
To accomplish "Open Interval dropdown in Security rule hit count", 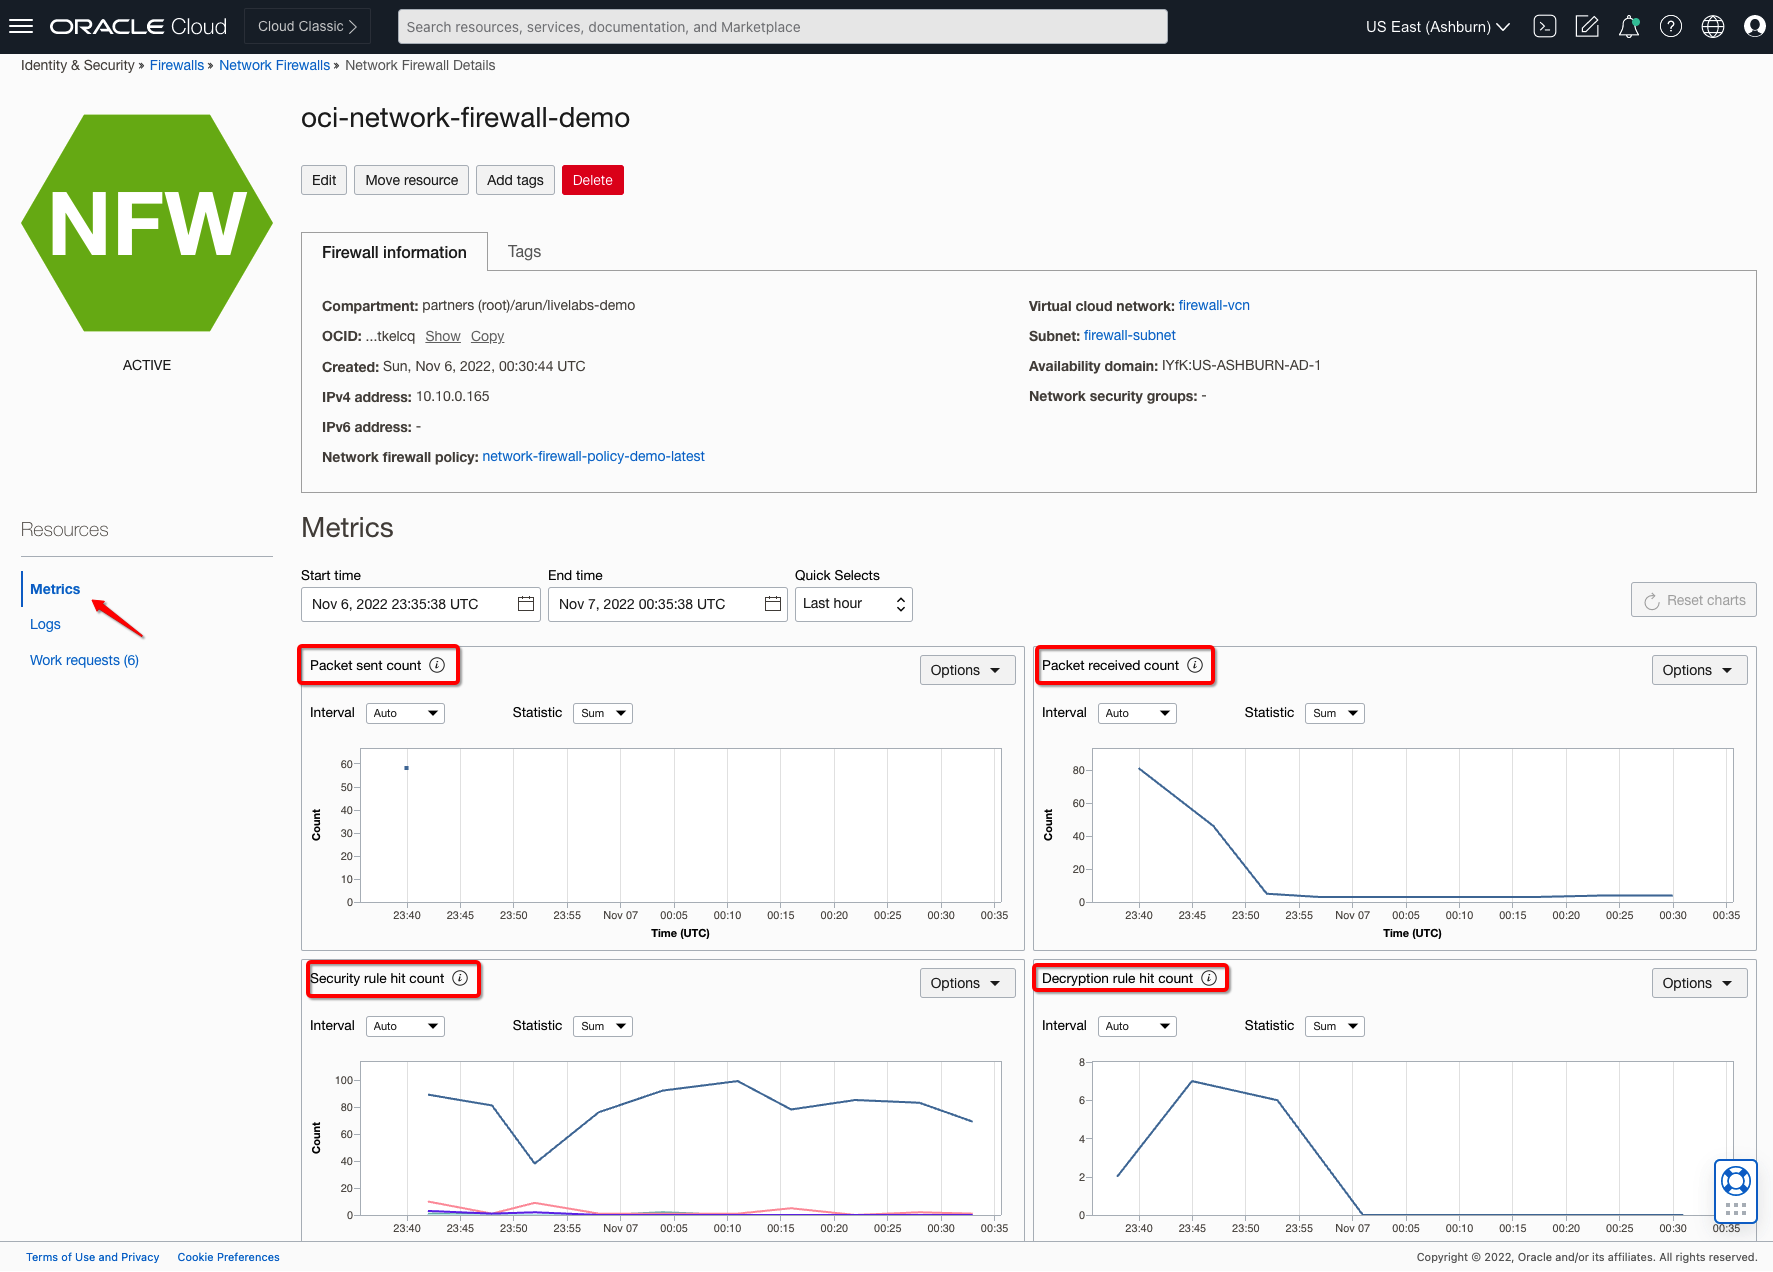I will click(x=405, y=1026).
